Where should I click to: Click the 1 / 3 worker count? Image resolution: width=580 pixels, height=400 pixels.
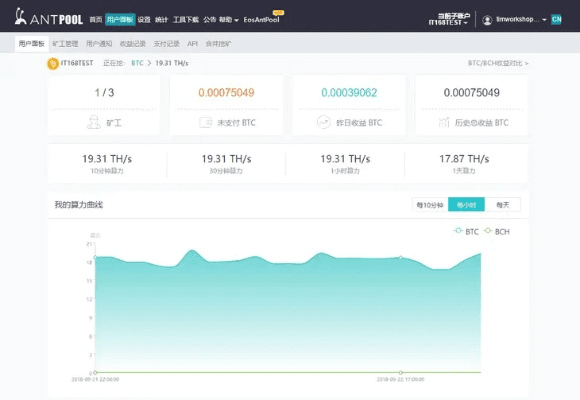click(x=104, y=93)
